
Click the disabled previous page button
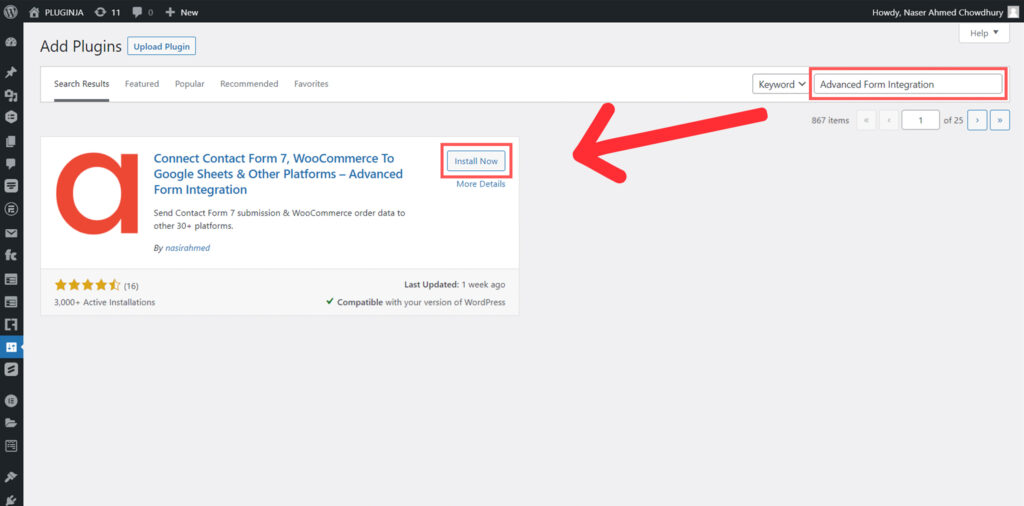click(x=889, y=120)
